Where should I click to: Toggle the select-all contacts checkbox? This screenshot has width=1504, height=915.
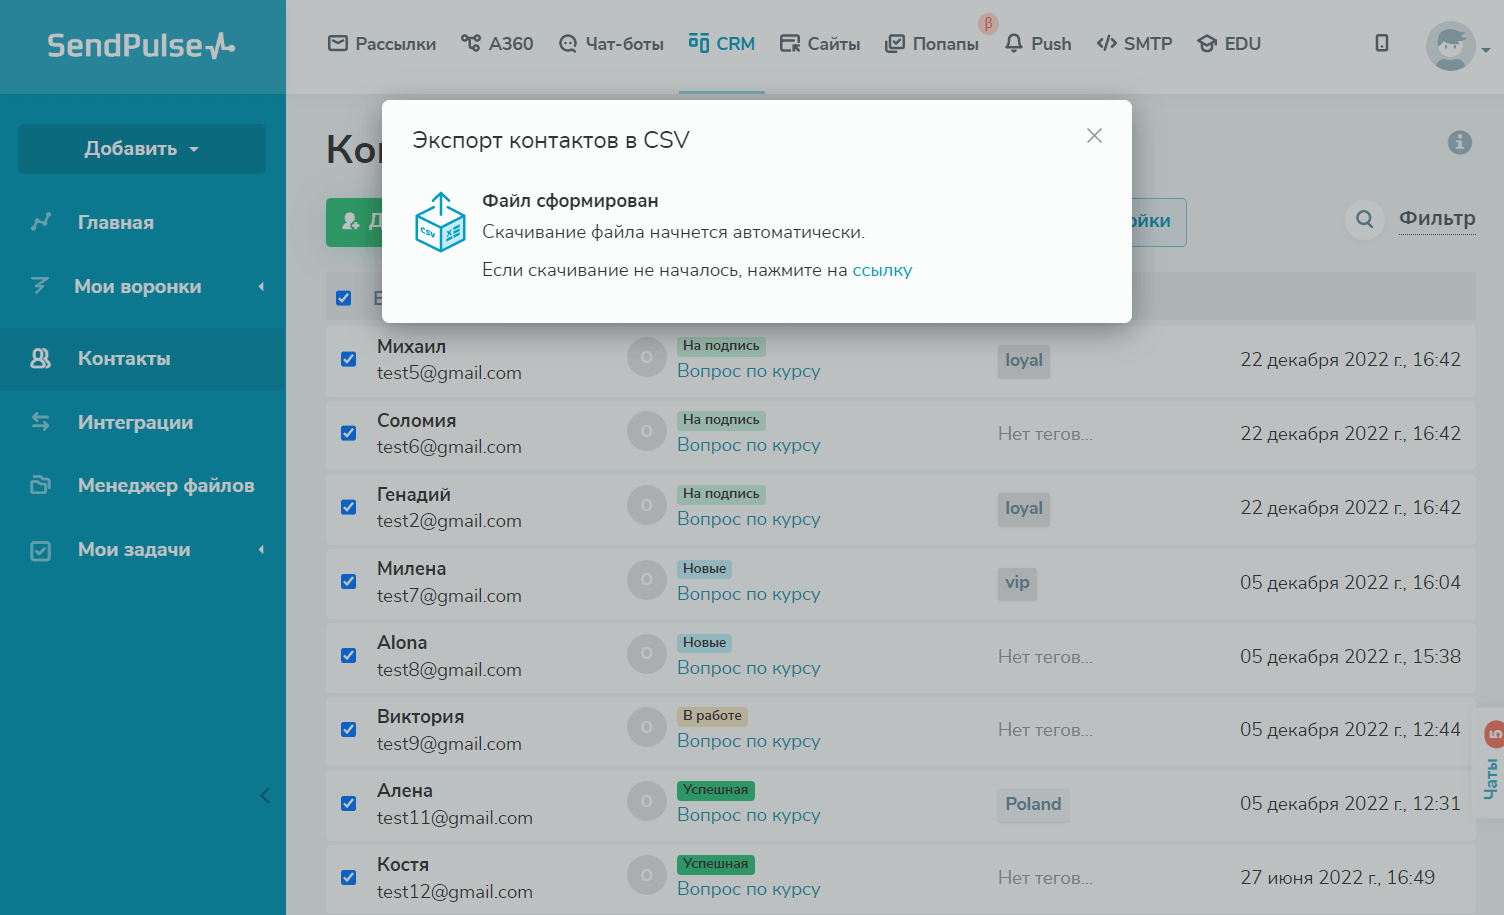coord(344,298)
